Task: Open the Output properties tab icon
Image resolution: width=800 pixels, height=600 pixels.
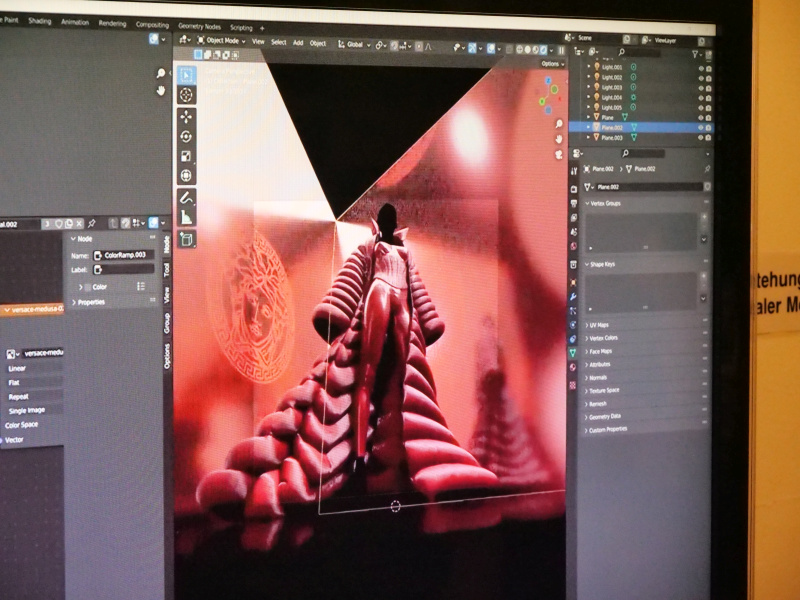Action: pos(573,203)
